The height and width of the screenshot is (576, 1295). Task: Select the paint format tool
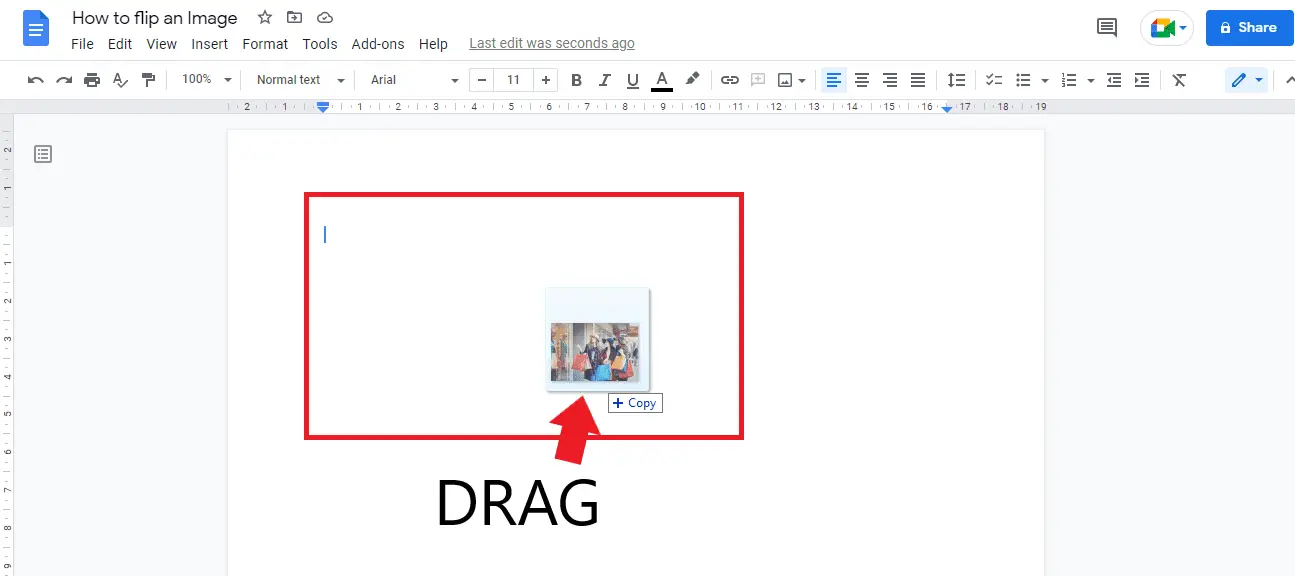(x=148, y=79)
